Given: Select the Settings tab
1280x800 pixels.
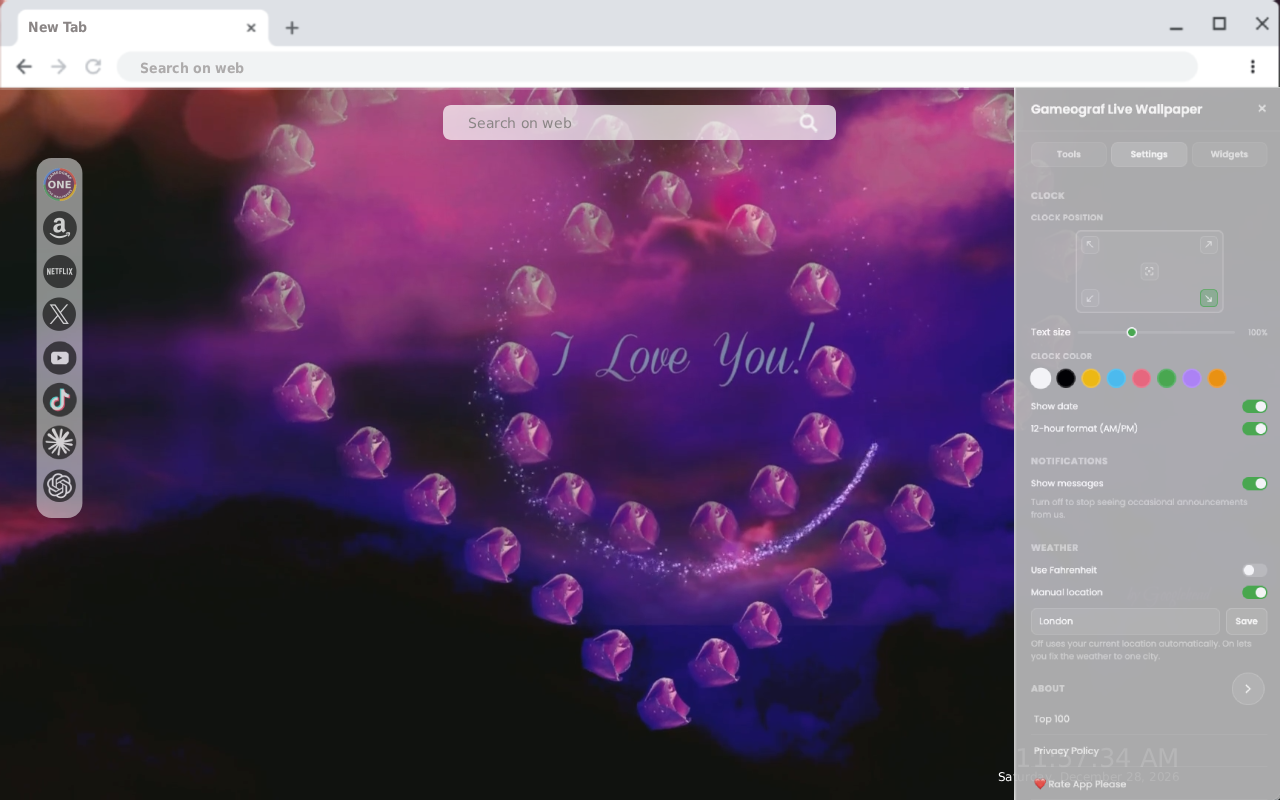Looking at the screenshot, I should coord(1148,154).
